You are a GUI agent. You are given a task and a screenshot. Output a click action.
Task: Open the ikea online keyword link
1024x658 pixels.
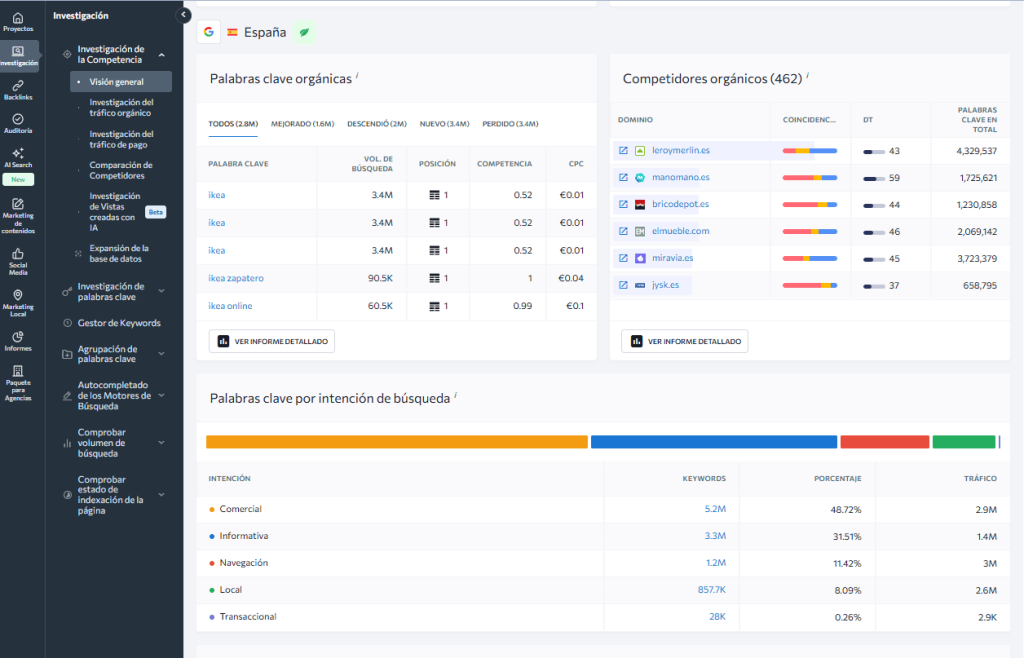point(230,306)
